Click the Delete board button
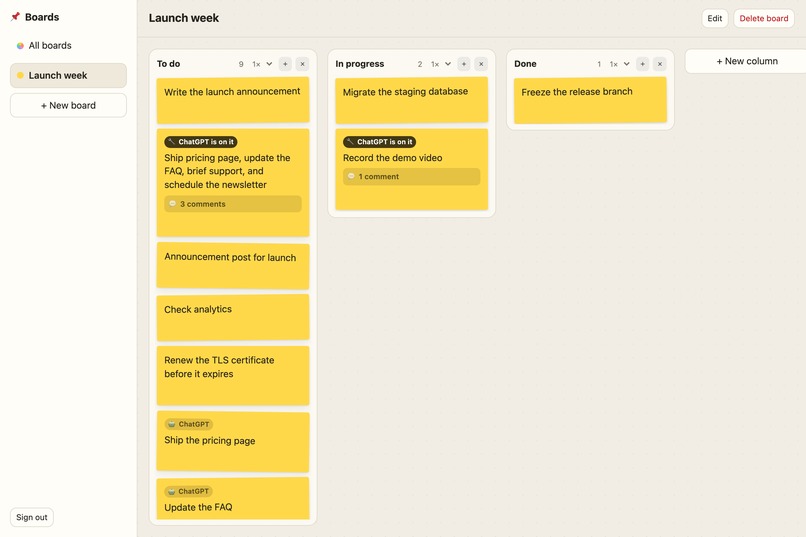 pyautogui.click(x=764, y=18)
